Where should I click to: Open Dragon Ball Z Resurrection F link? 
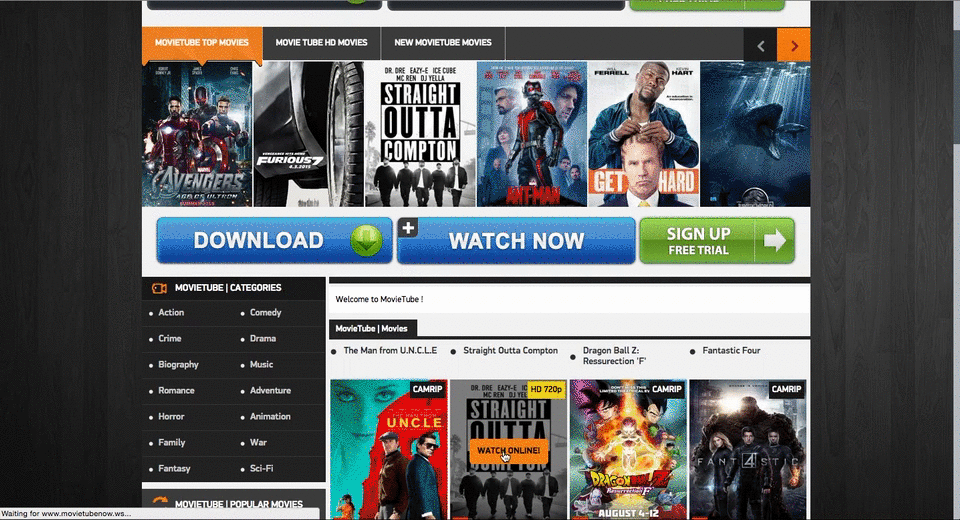point(615,356)
